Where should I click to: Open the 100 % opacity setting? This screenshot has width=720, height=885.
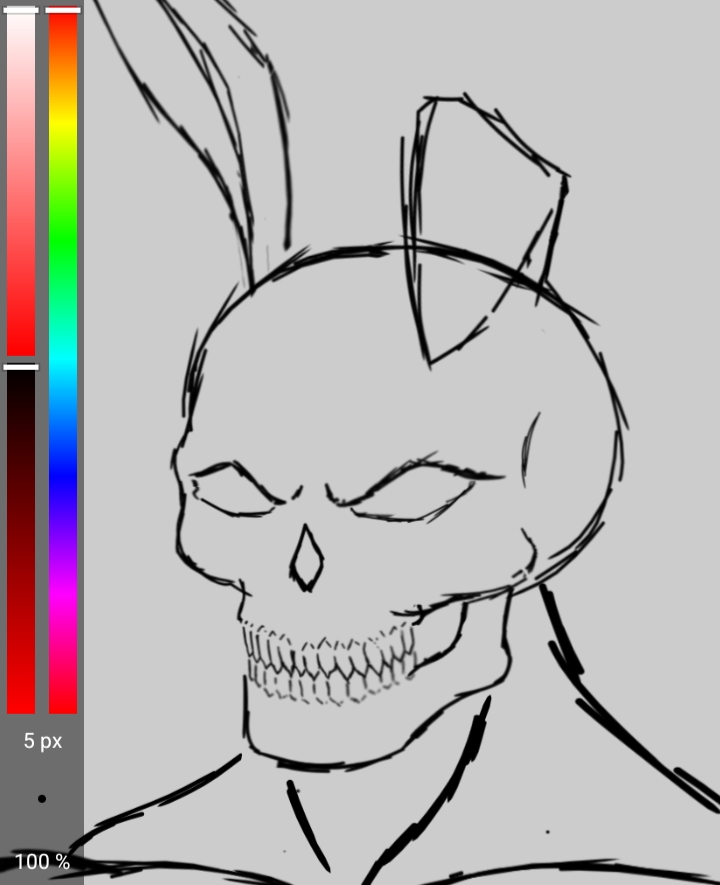click(41, 861)
